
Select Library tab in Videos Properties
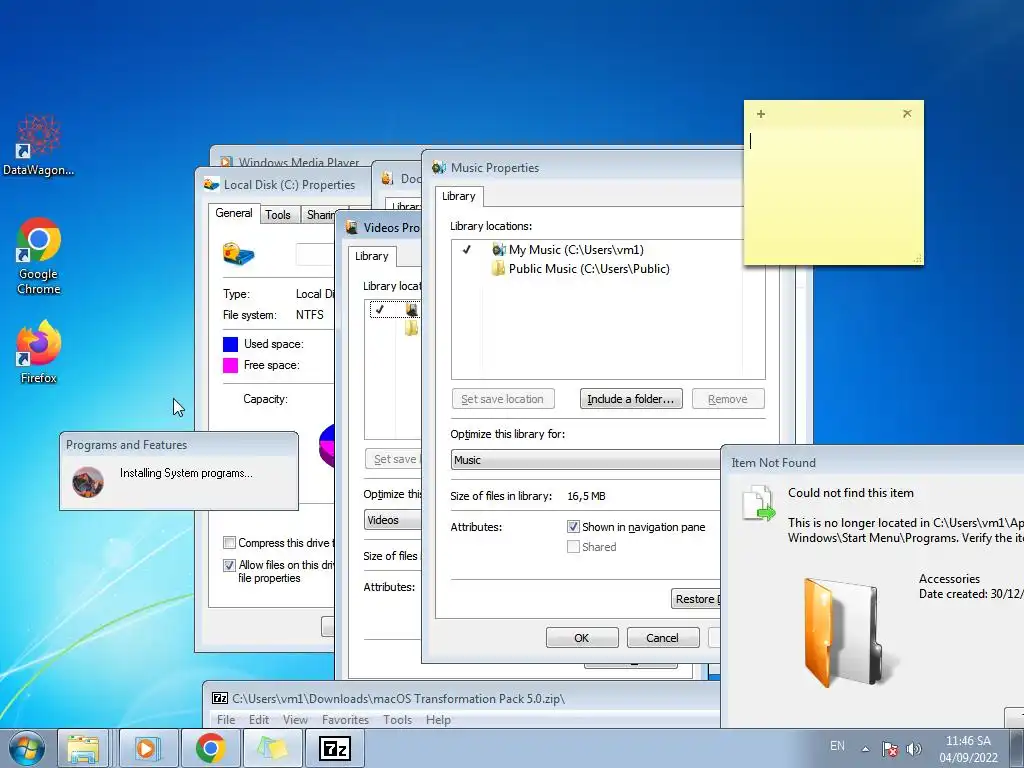[x=372, y=256]
